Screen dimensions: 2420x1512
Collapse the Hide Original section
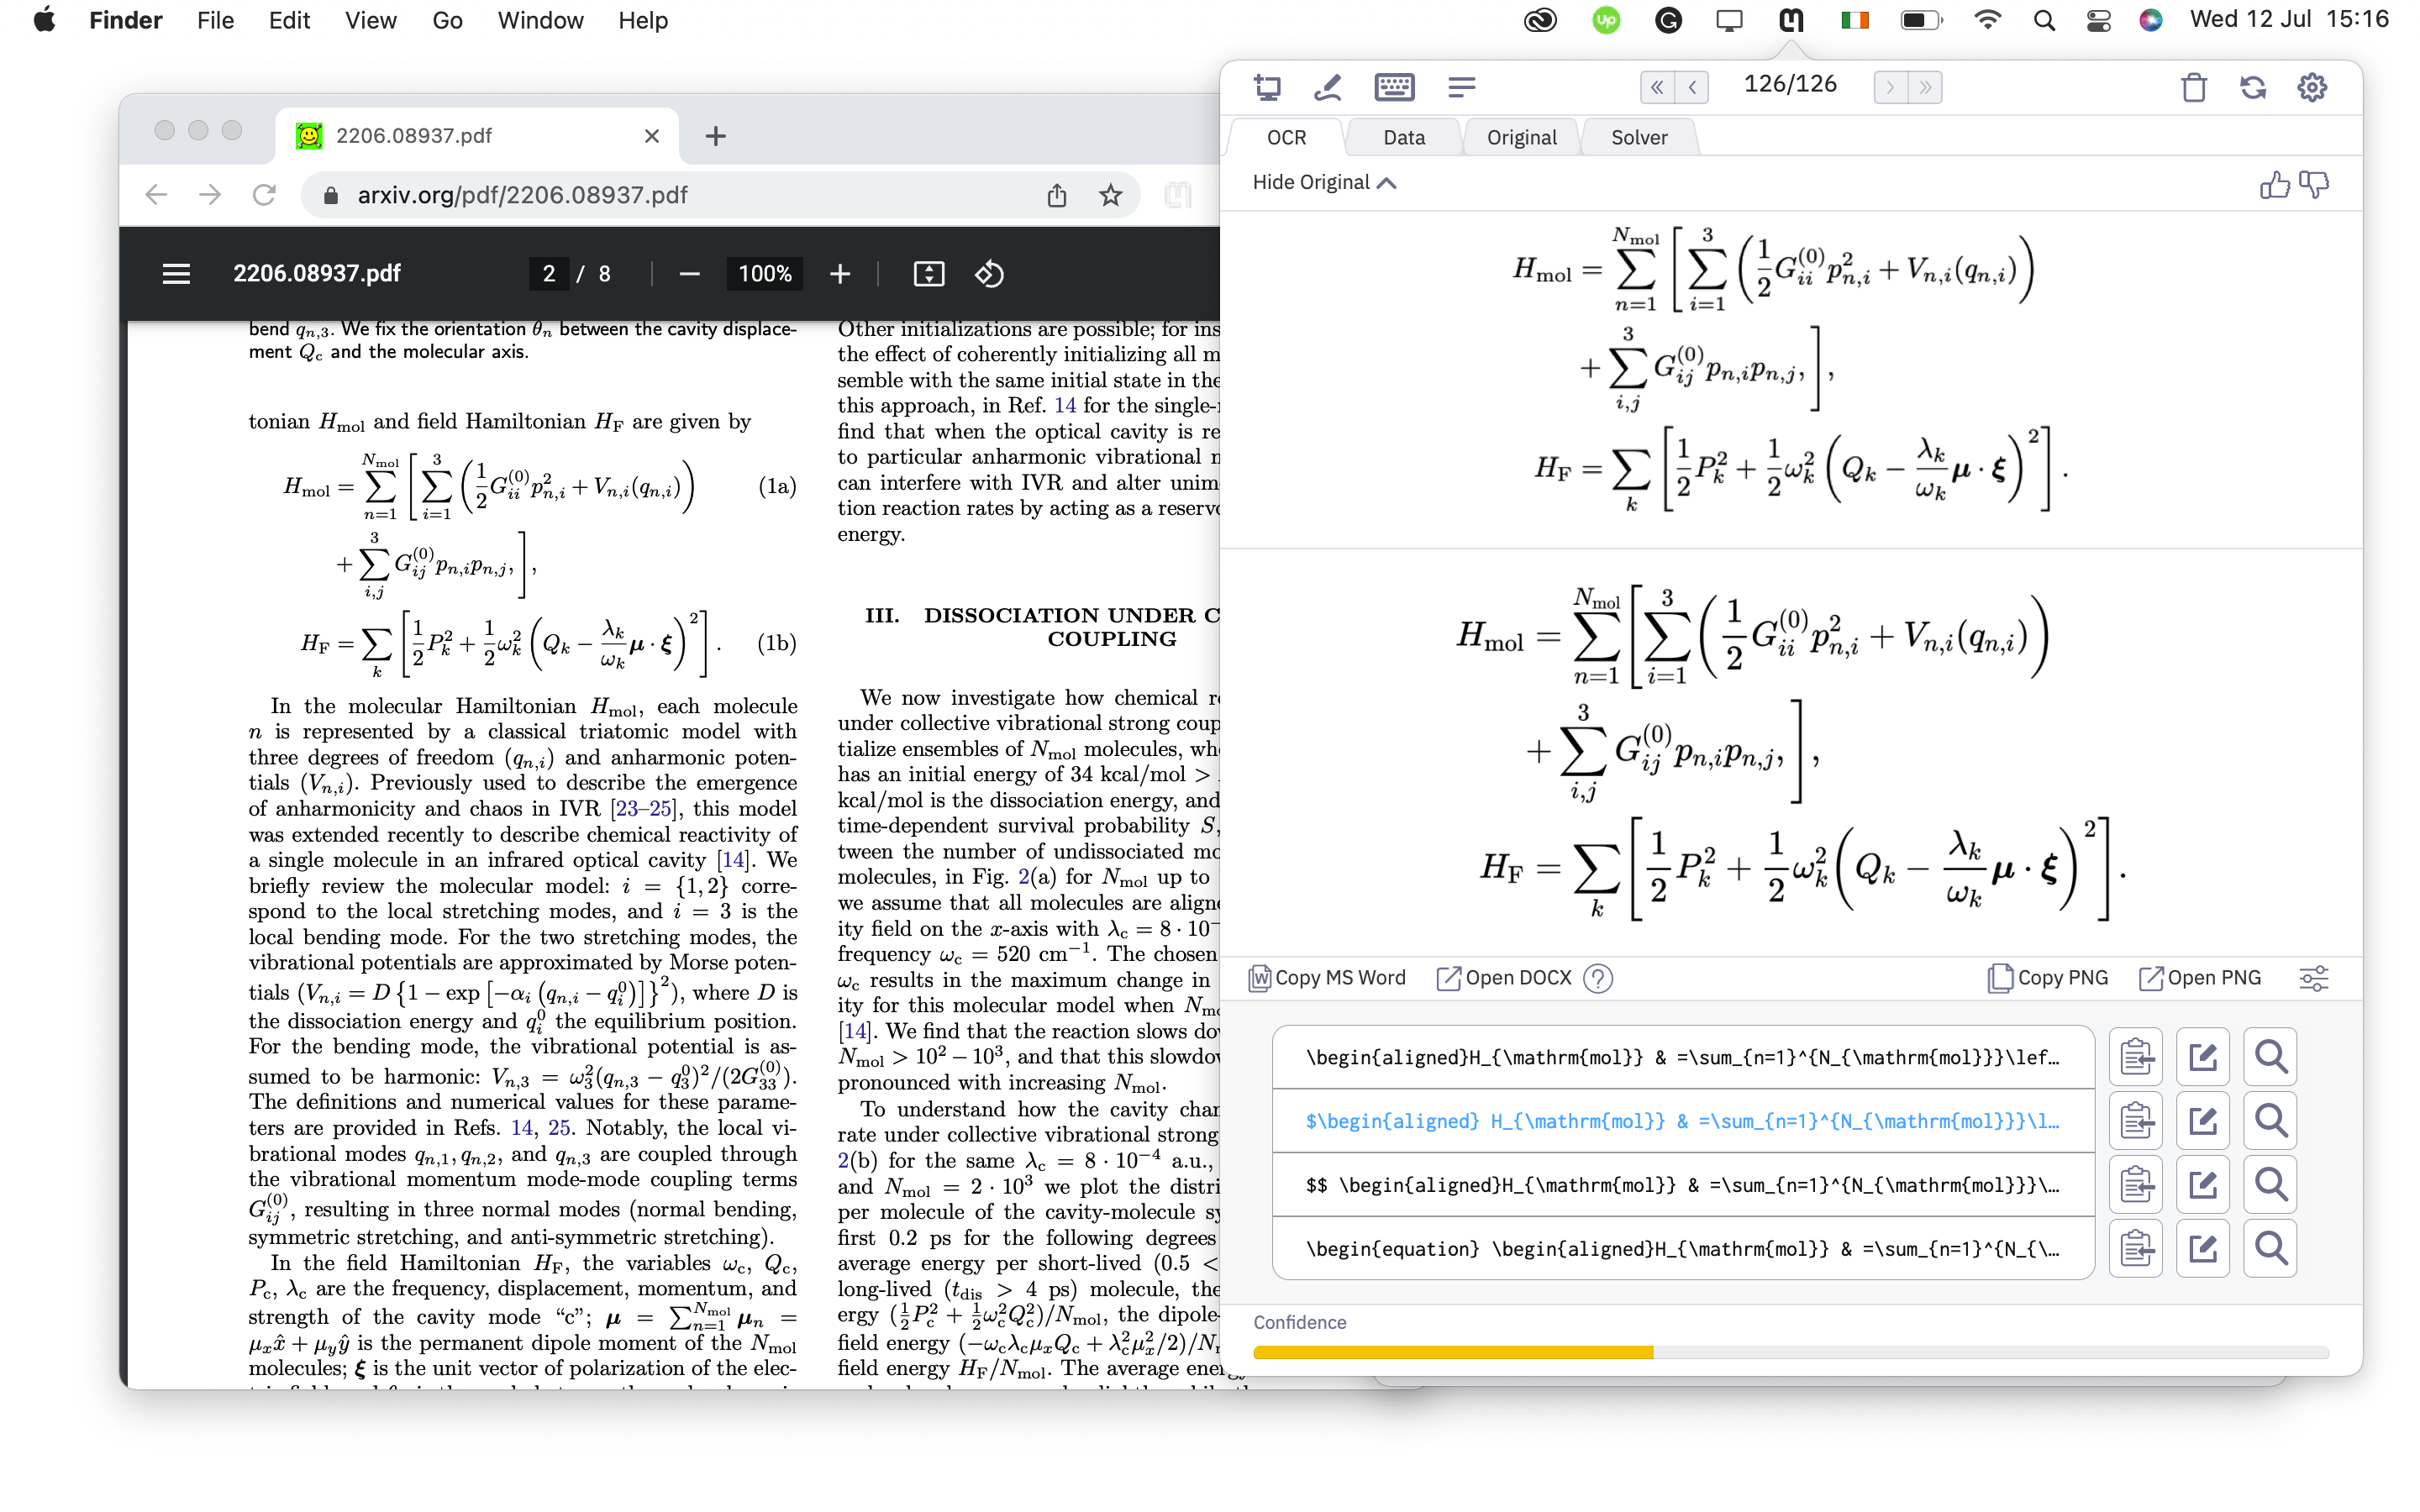pos(1323,182)
